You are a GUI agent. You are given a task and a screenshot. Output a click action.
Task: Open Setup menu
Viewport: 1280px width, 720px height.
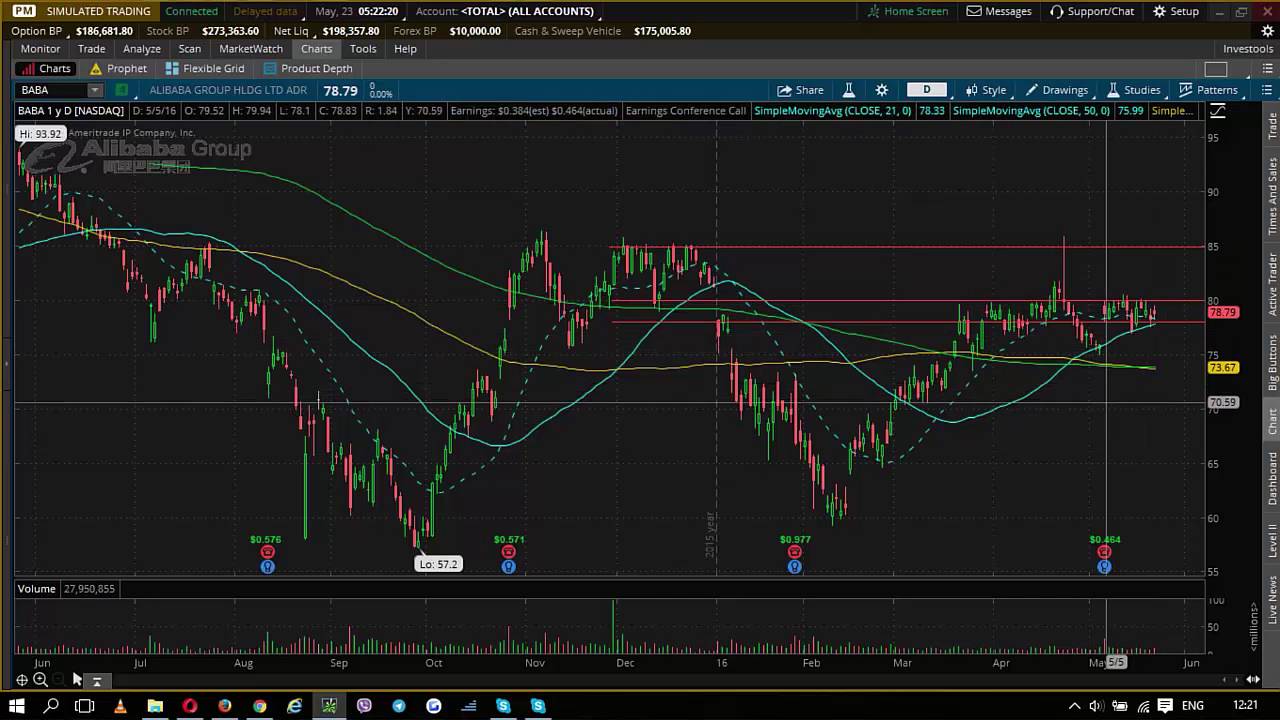[x=1176, y=11]
